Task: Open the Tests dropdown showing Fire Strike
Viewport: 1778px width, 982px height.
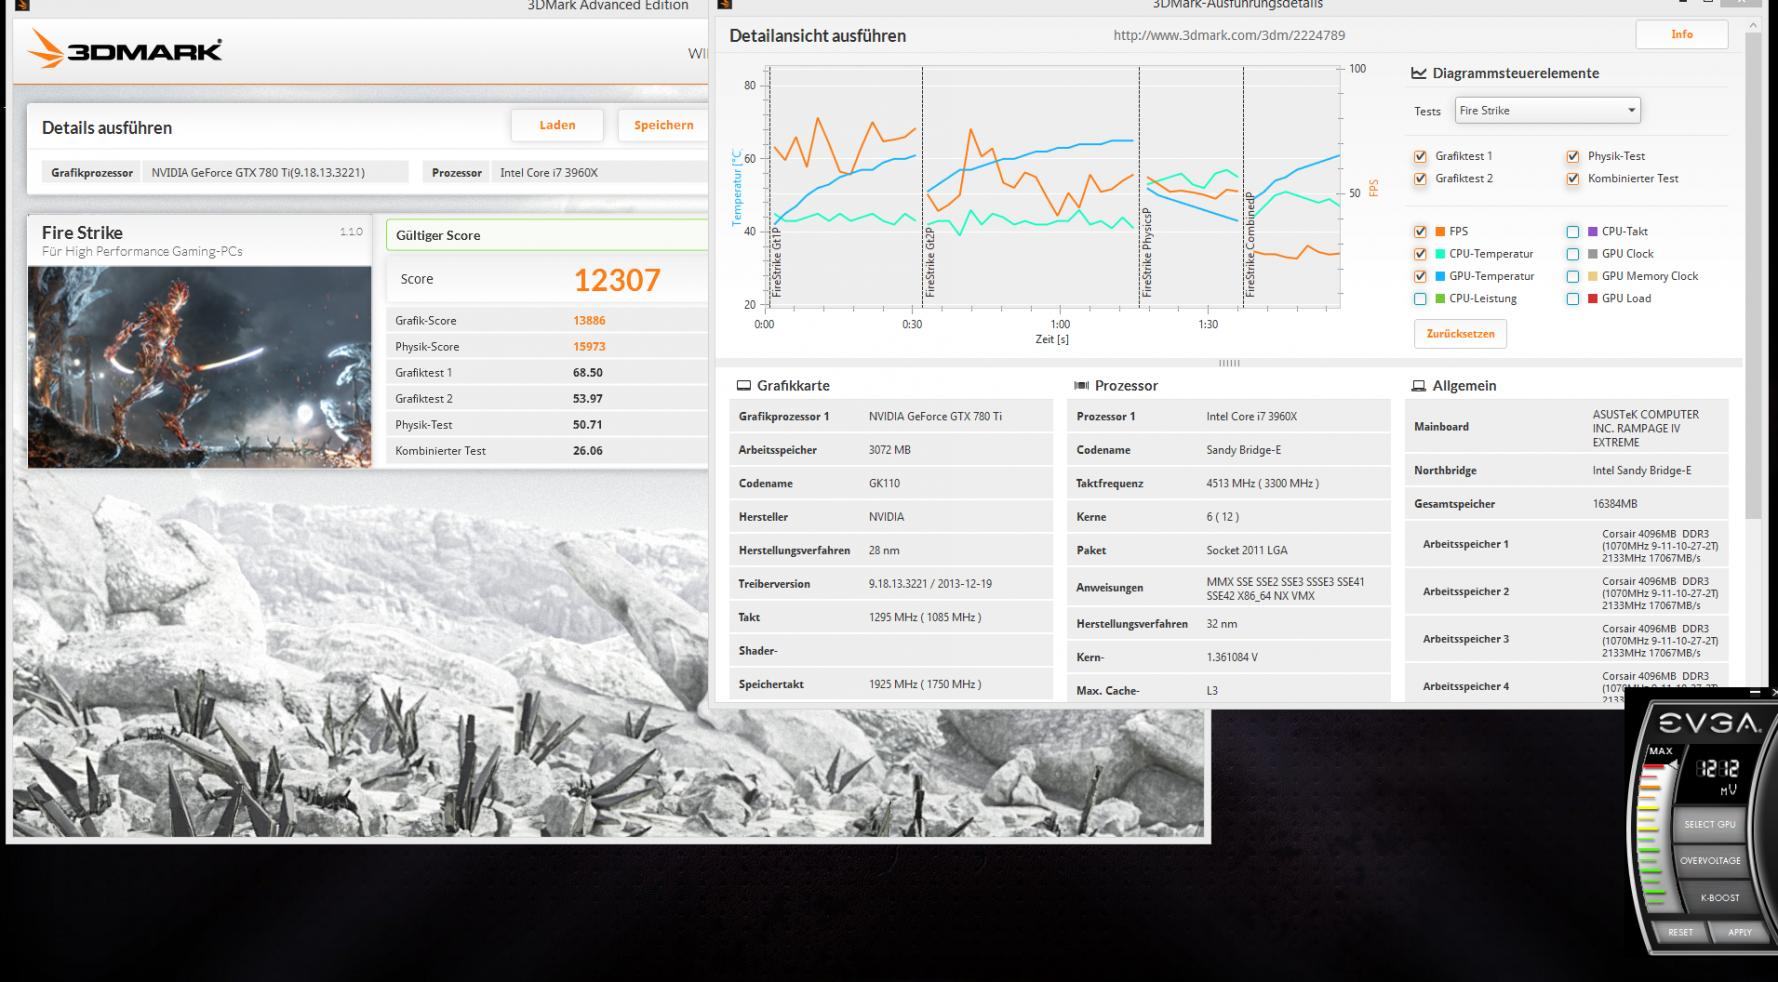Action: 1547,111
